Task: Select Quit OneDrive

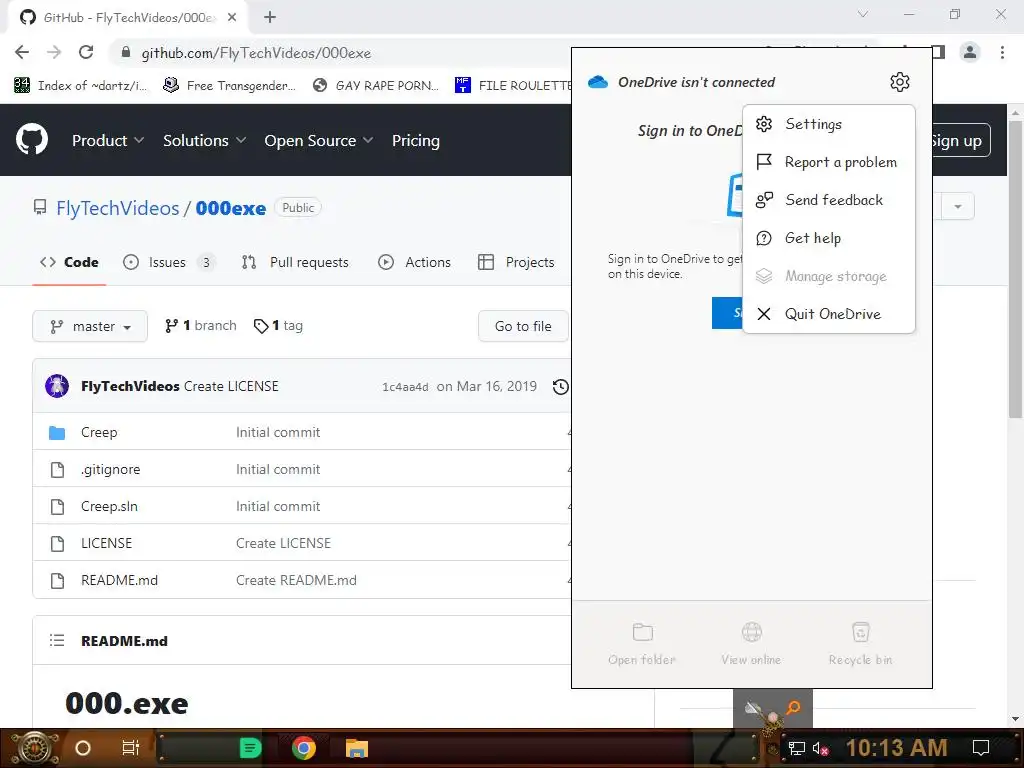Action: click(x=829, y=314)
